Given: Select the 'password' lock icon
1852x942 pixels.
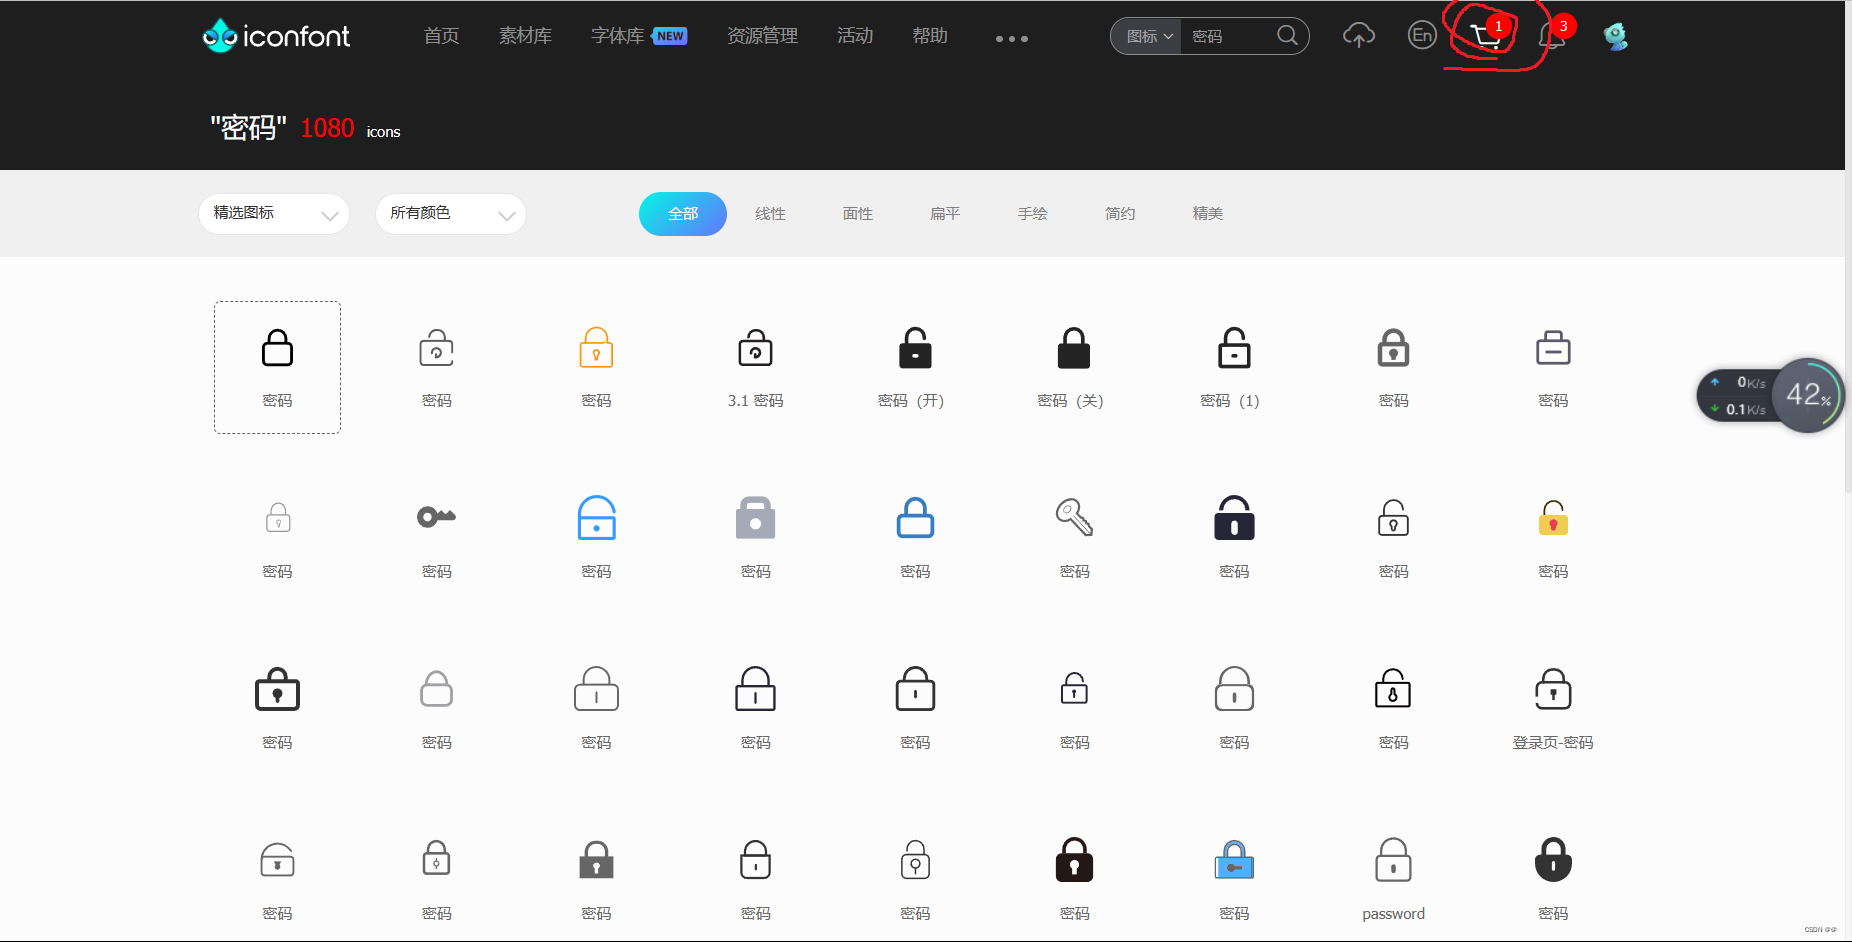Looking at the screenshot, I should [1393, 860].
